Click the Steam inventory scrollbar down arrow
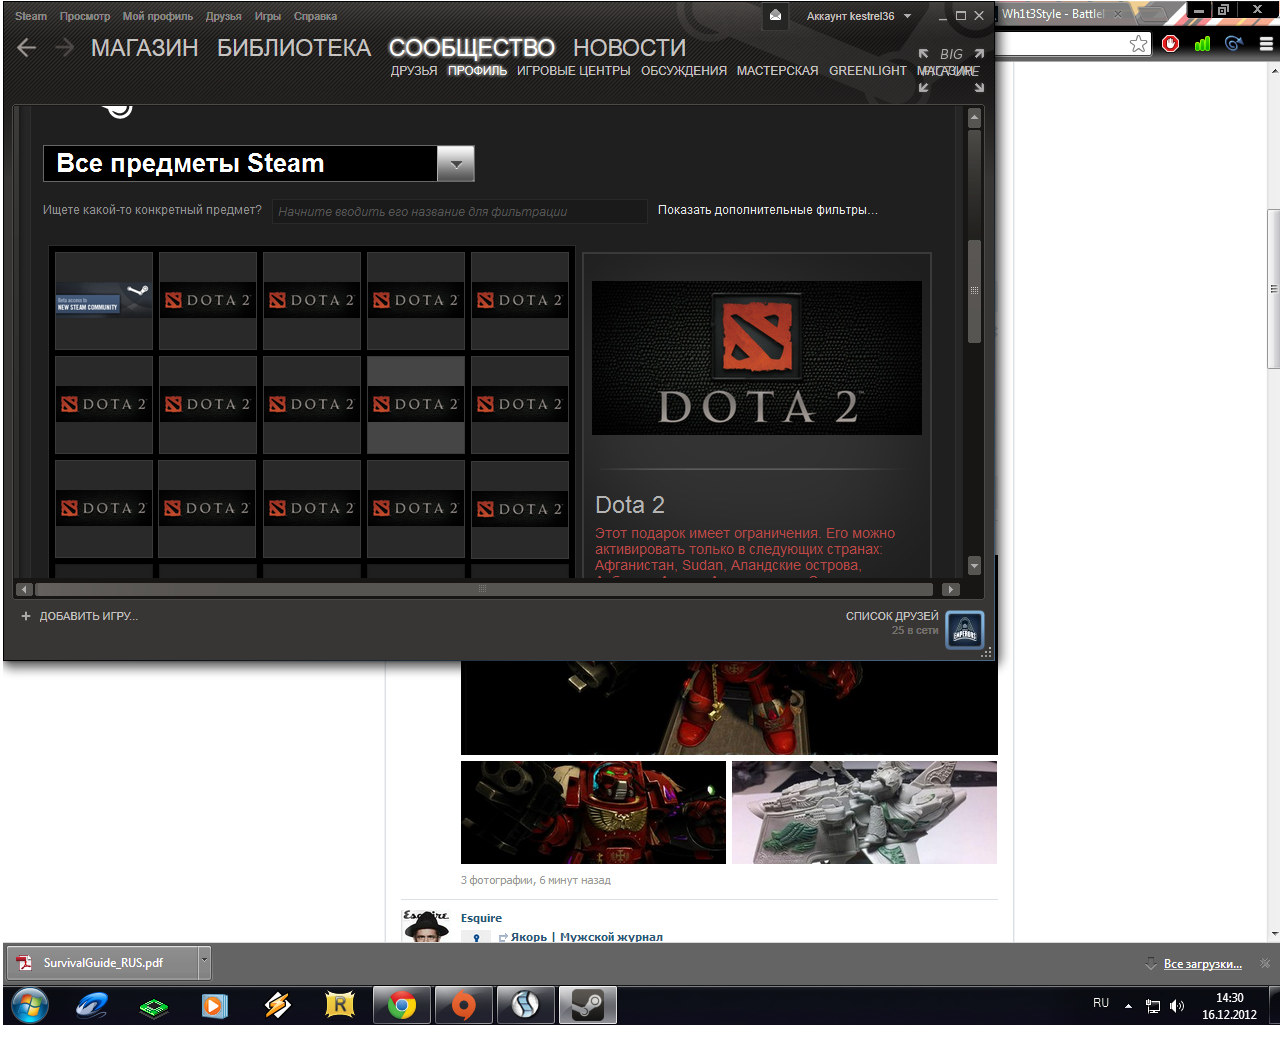 tap(974, 565)
